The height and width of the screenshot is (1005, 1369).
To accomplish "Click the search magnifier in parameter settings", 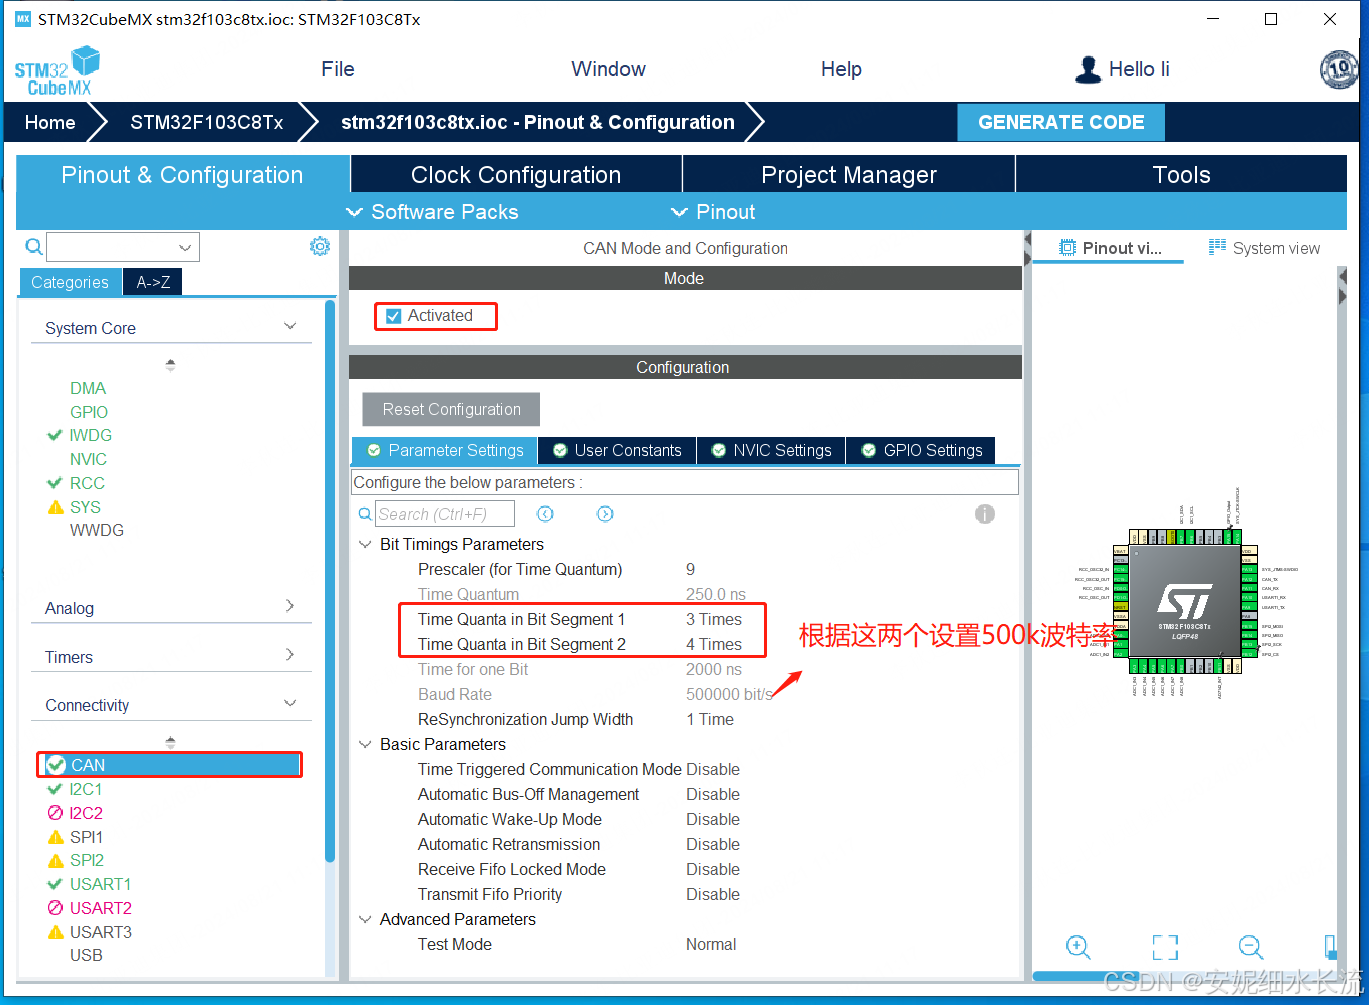I will pos(364,513).
